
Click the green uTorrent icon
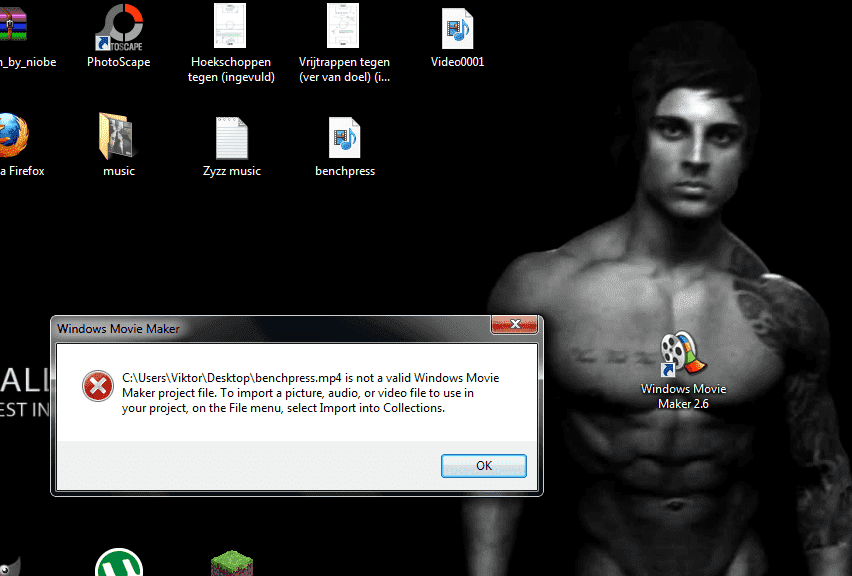118,565
